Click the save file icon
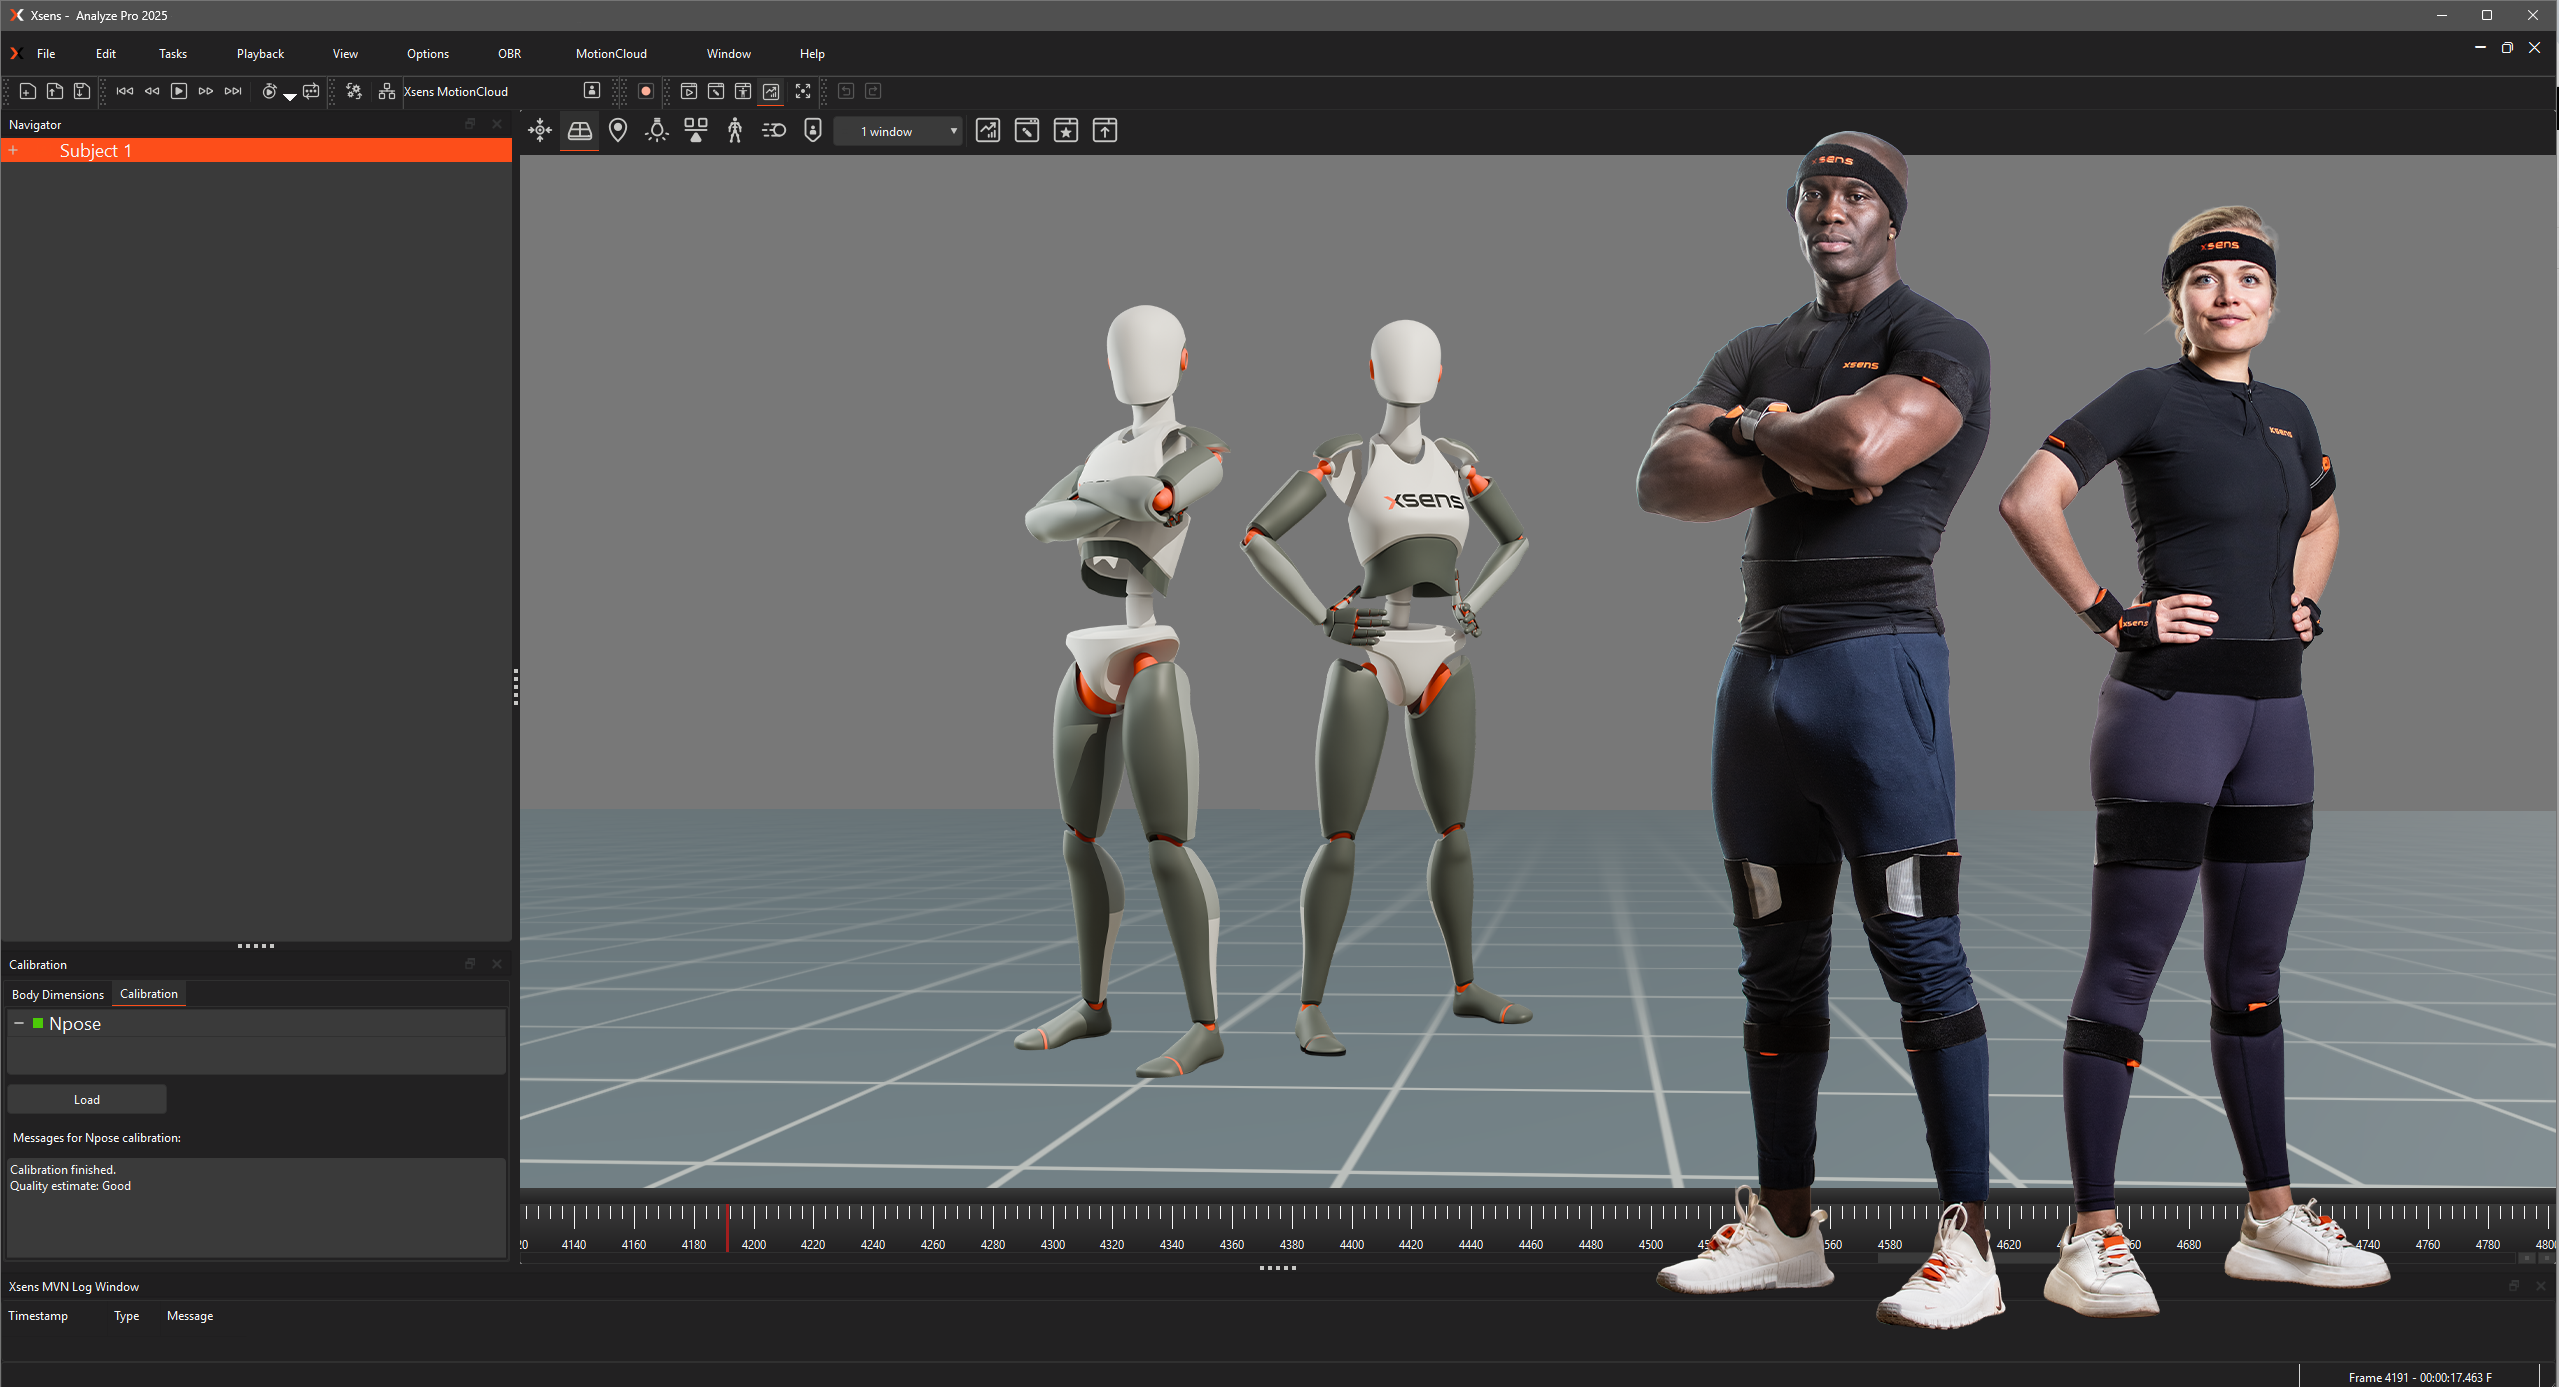Screen dimensions: 2559x1387 pyautogui.click(x=82, y=91)
